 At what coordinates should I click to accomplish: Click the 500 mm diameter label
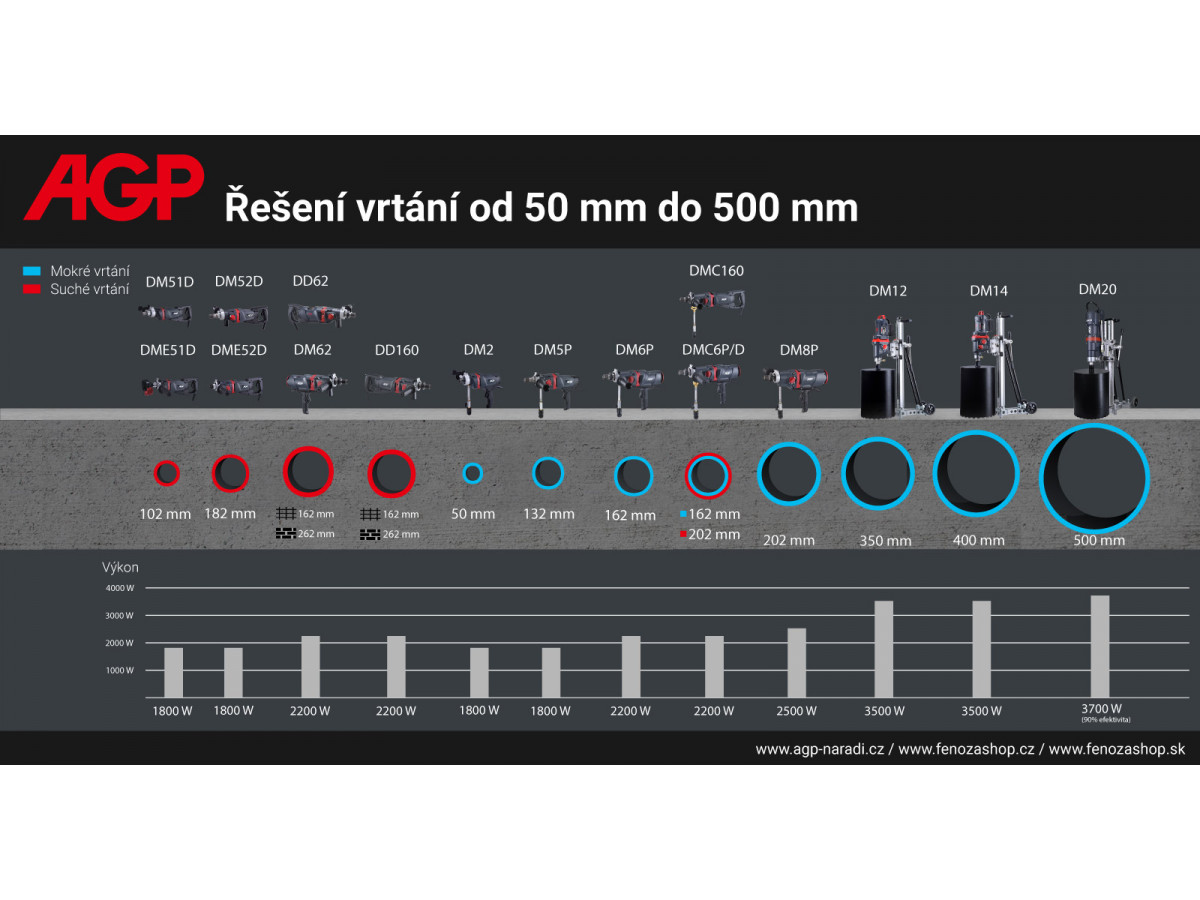pyautogui.click(x=1099, y=540)
